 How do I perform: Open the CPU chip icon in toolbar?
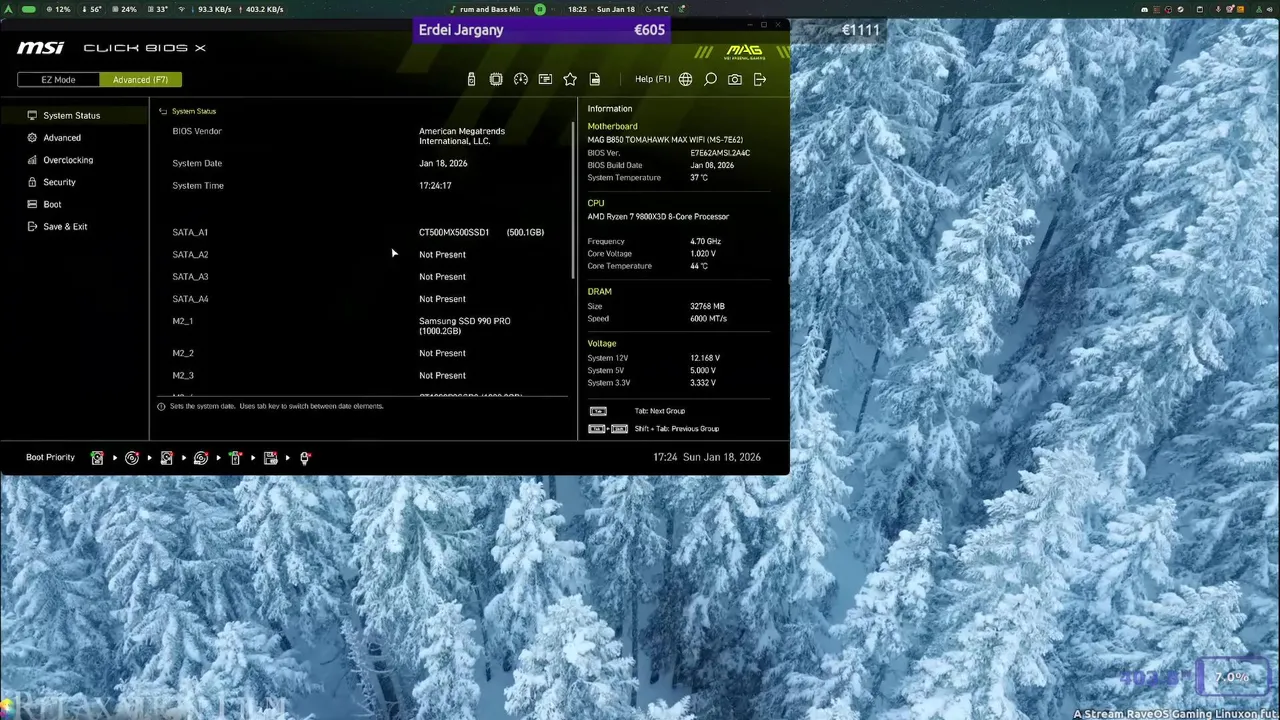(496, 79)
